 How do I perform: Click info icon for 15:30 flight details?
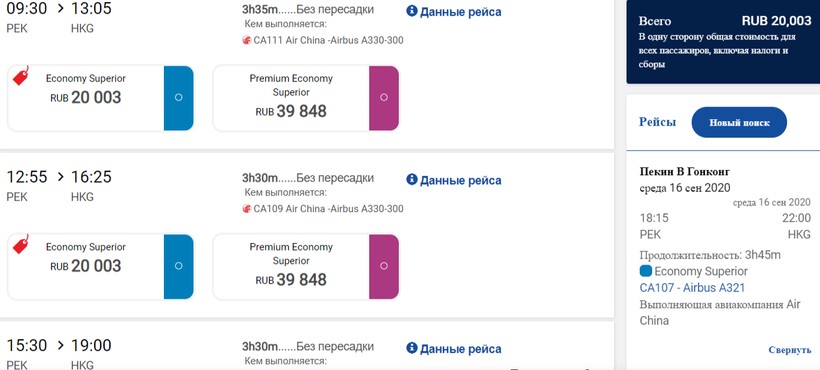(x=412, y=348)
